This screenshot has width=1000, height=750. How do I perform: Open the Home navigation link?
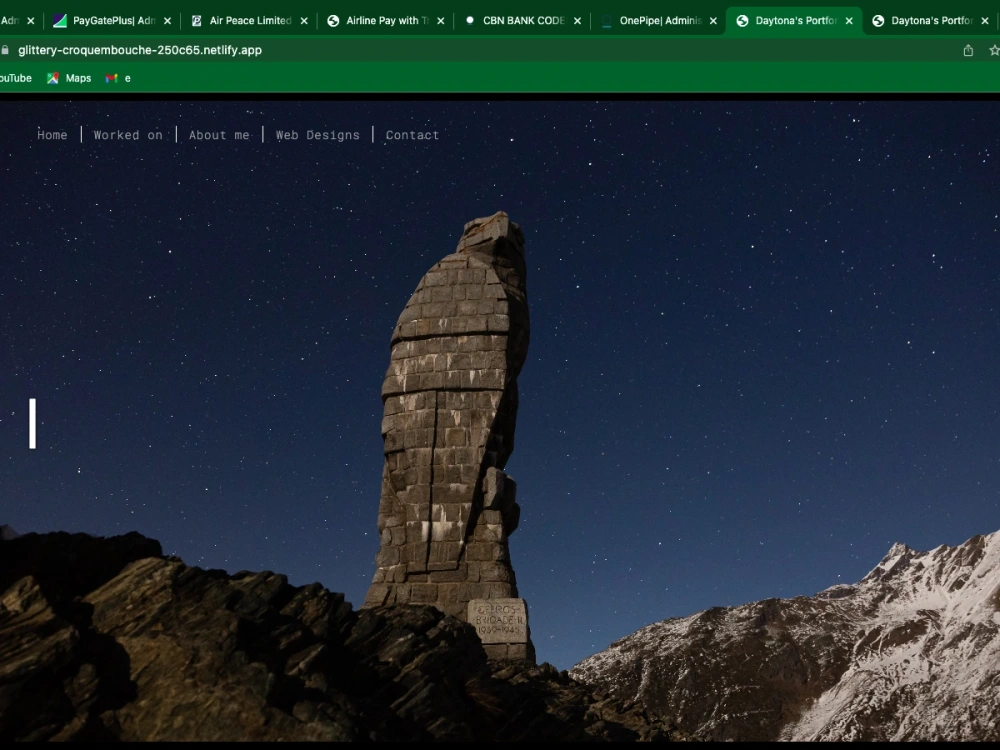[x=52, y=135]
